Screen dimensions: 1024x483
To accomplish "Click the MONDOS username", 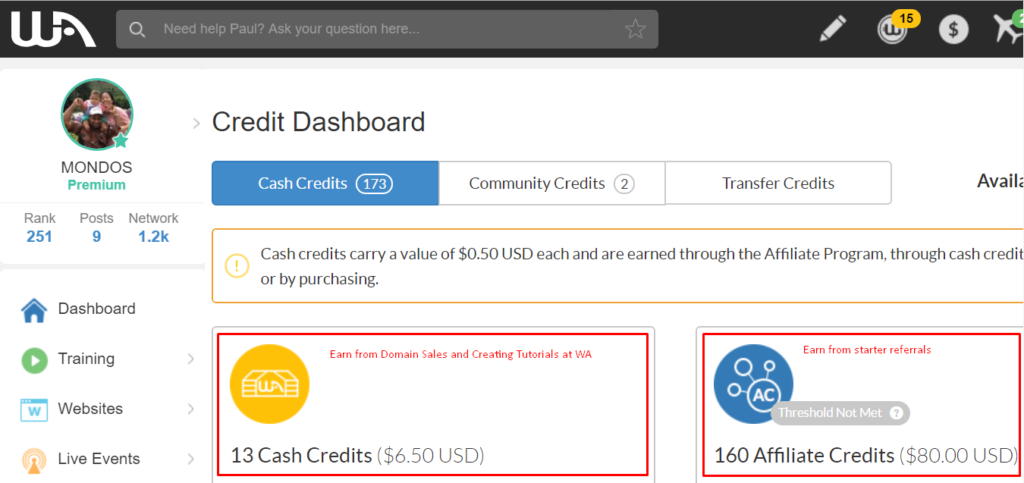I will pos(97,168).
